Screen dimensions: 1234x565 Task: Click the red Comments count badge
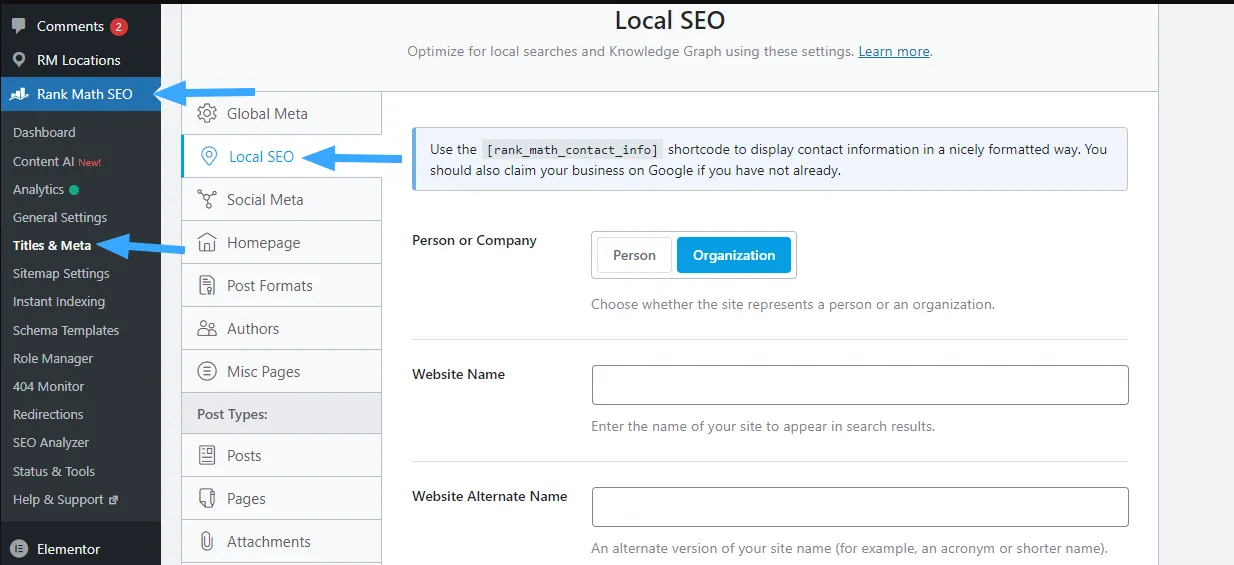click(x=119, y=26)
